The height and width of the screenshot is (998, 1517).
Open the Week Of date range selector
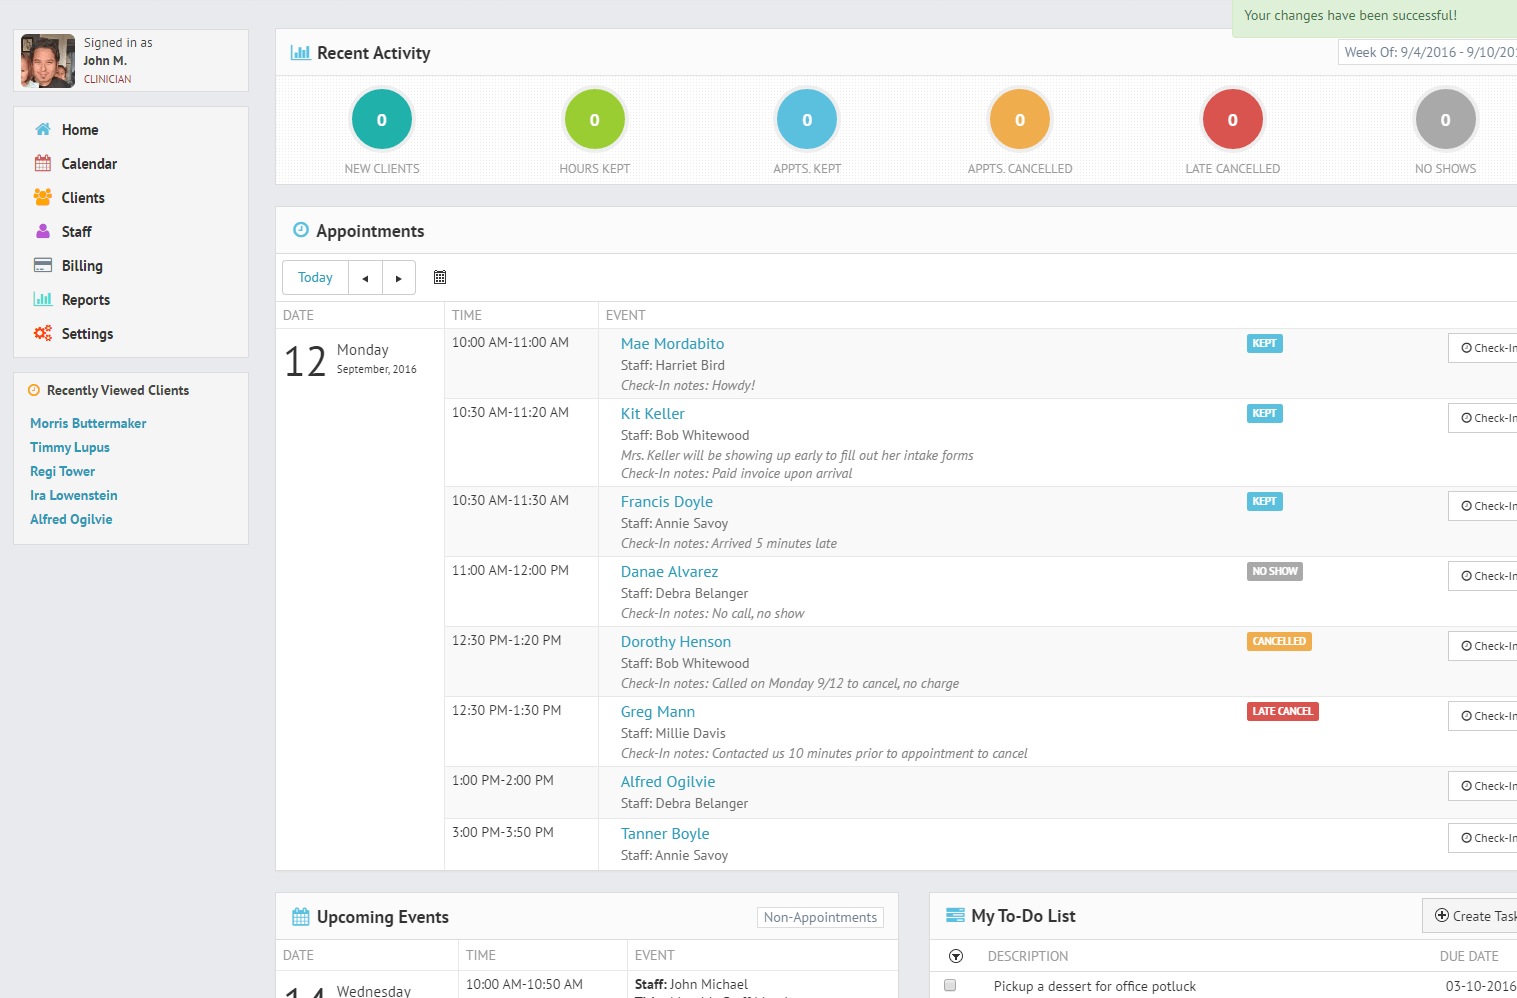click(x=1427, y=52)
